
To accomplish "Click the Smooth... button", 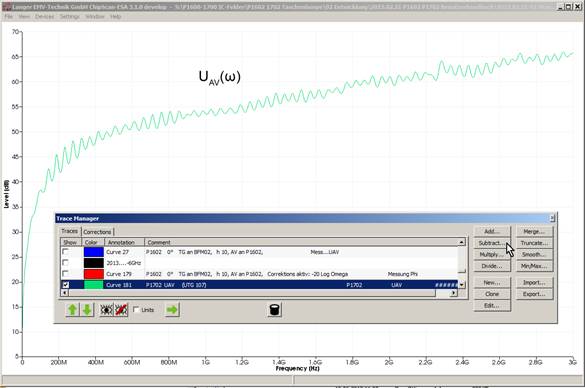I will pos(534,254).
